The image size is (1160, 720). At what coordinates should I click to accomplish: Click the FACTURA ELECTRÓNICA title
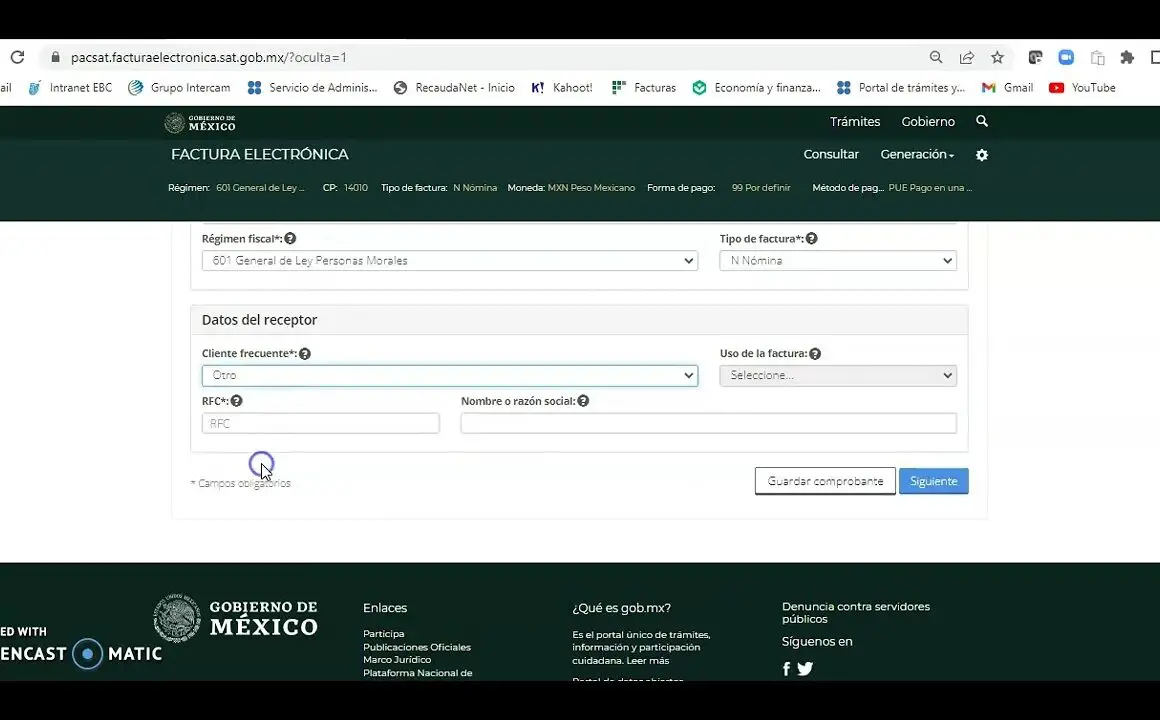coord(260,154)
